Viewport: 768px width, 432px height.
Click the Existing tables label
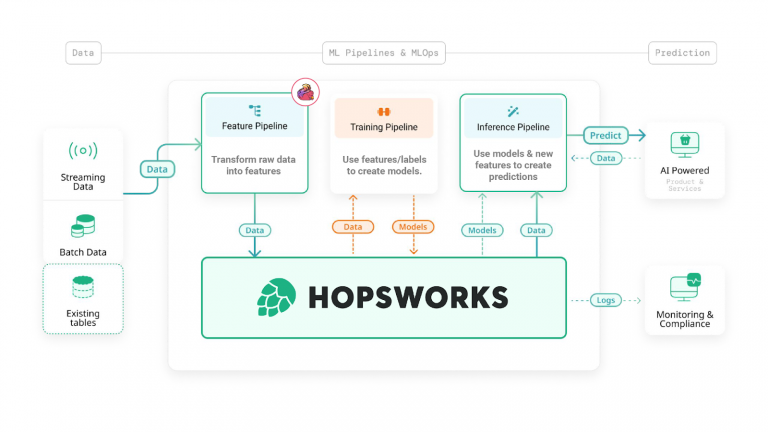pos(83,318)
